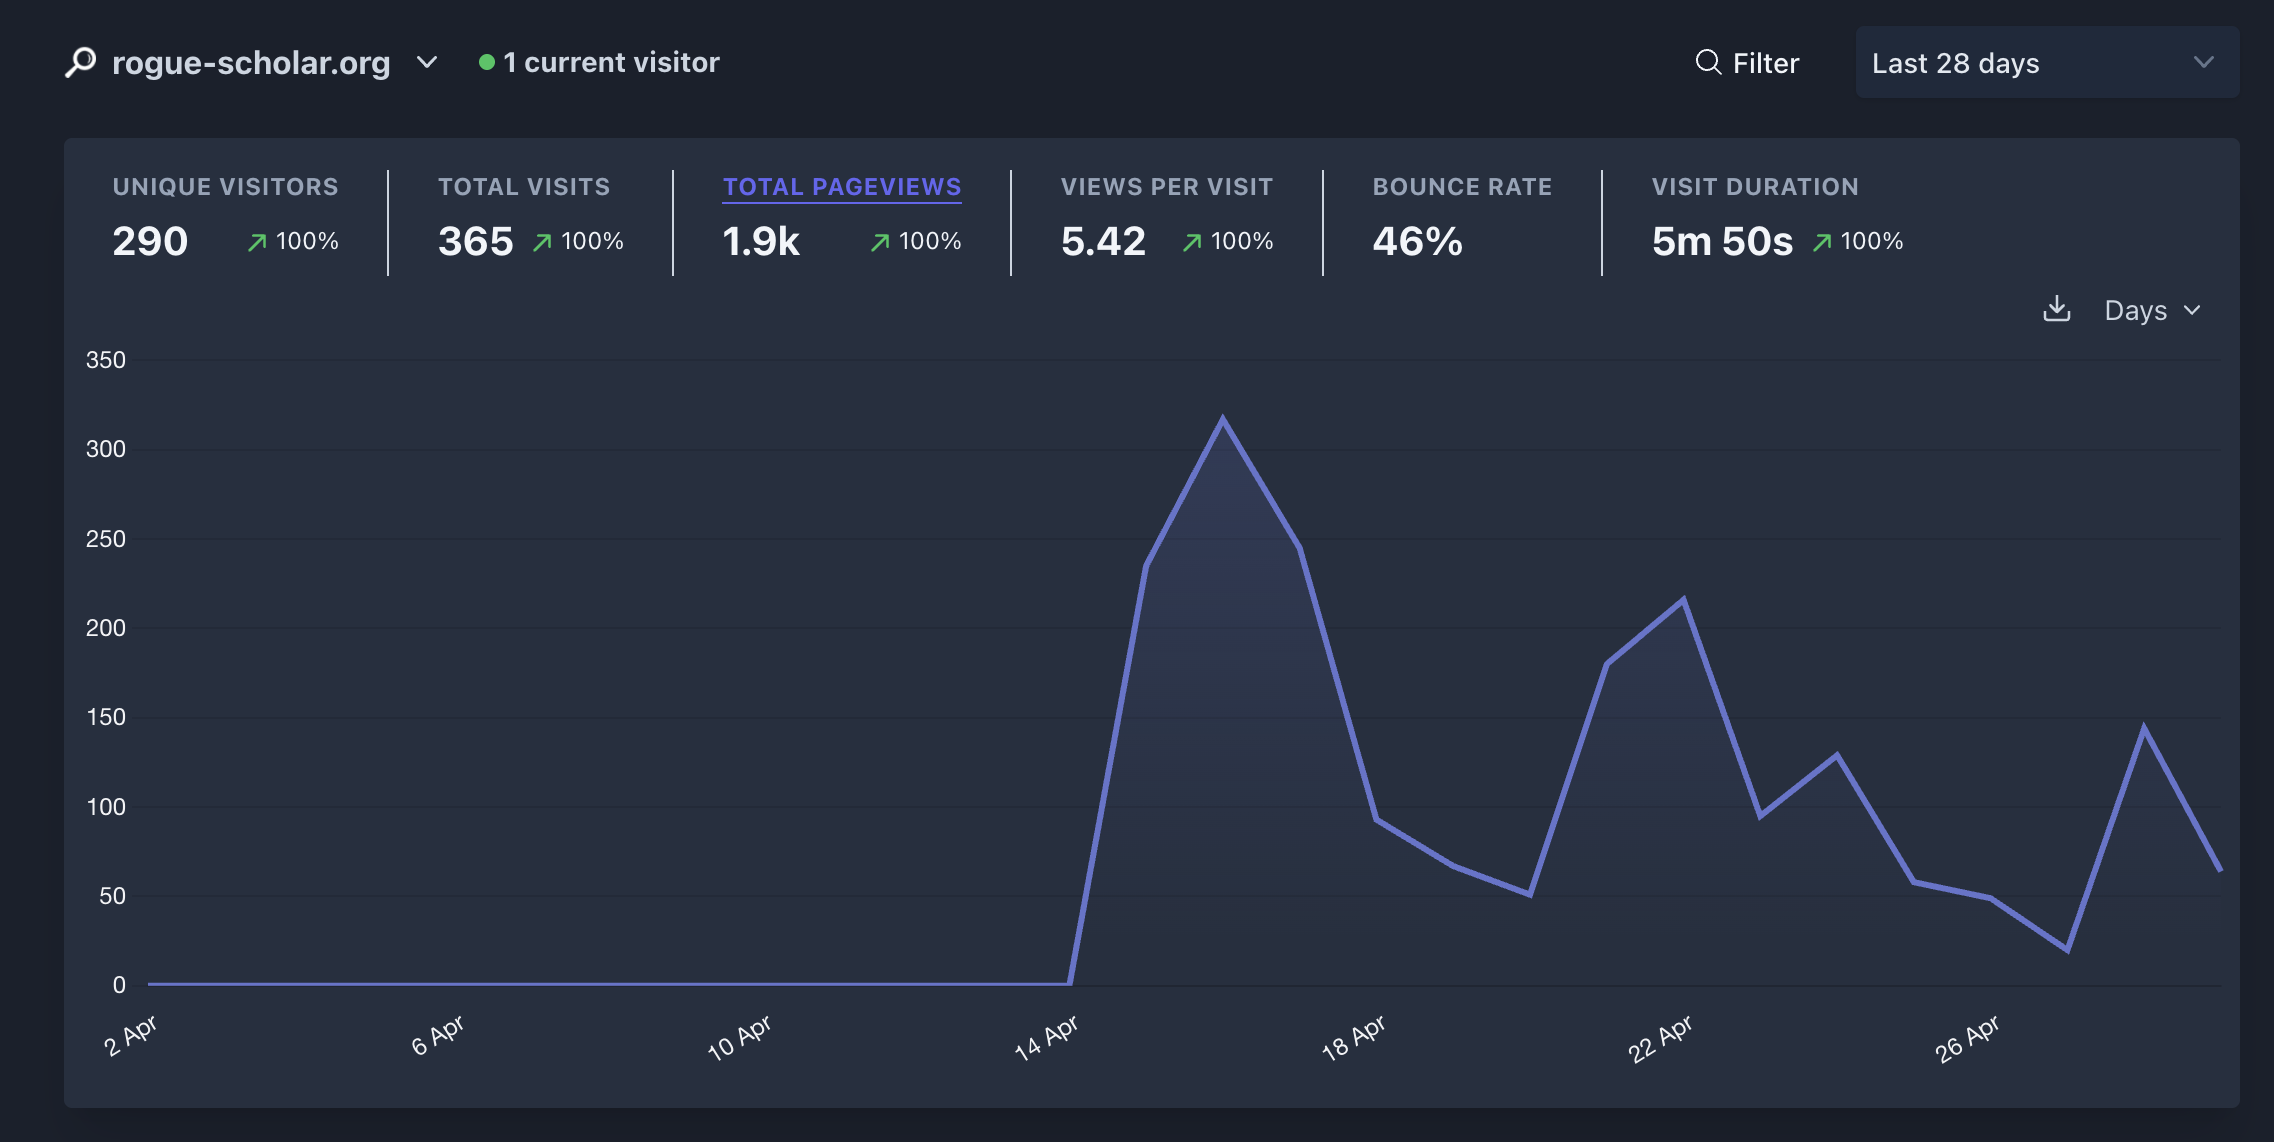Click the highest peak on the pageviews graph
This screenshot has width=2274, height=1142.
1222,420
